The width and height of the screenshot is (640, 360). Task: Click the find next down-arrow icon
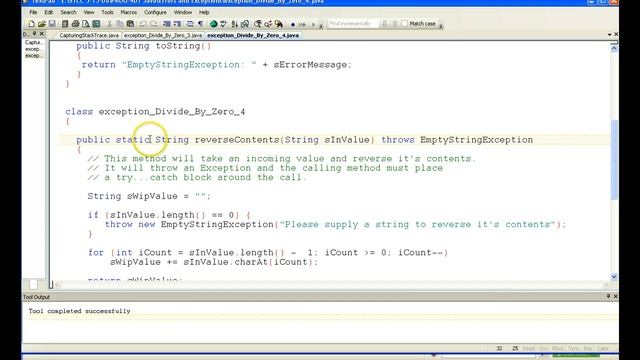384,24
